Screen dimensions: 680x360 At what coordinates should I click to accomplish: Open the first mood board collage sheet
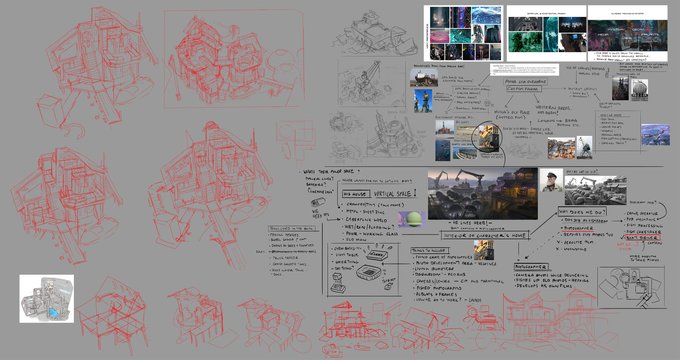pyautogui.click(x=463, y=33)
